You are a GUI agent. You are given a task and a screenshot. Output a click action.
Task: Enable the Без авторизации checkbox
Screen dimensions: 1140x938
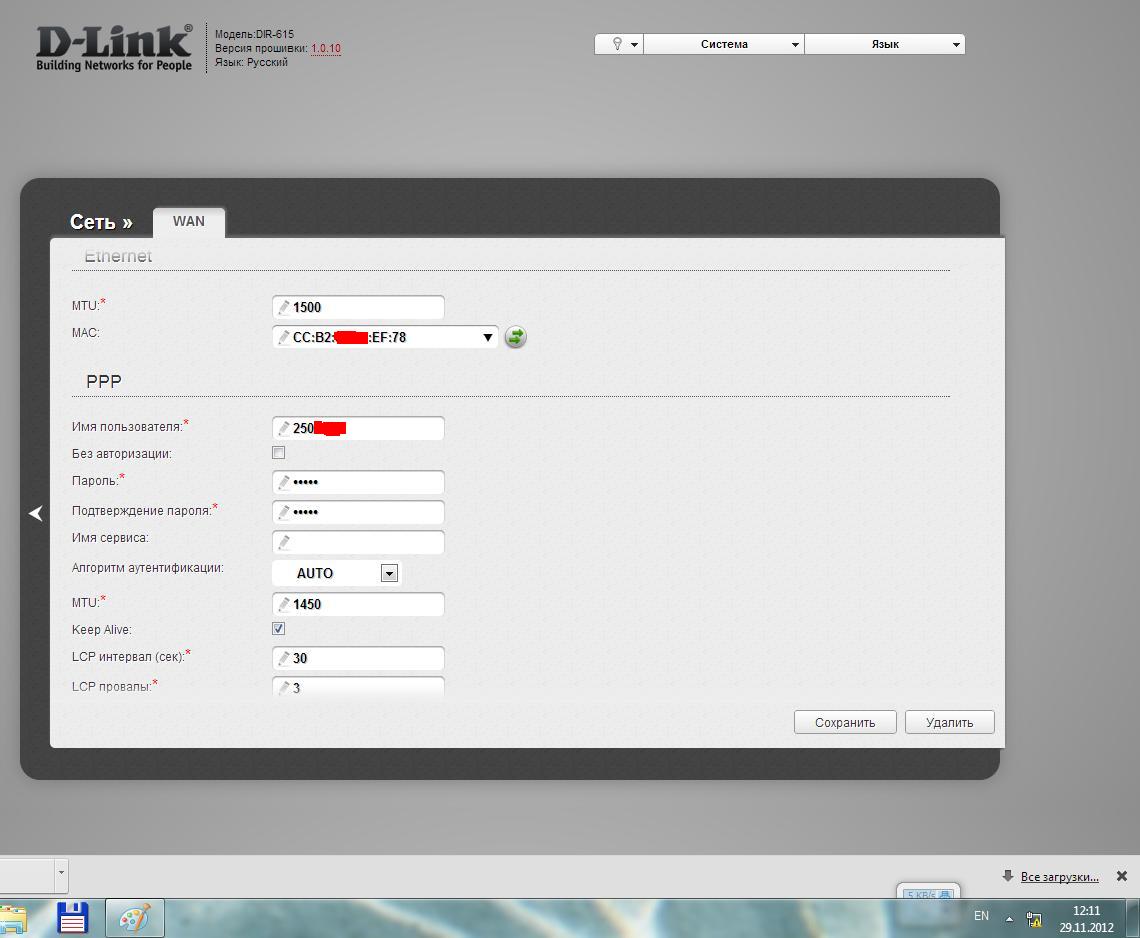(279, 453)
